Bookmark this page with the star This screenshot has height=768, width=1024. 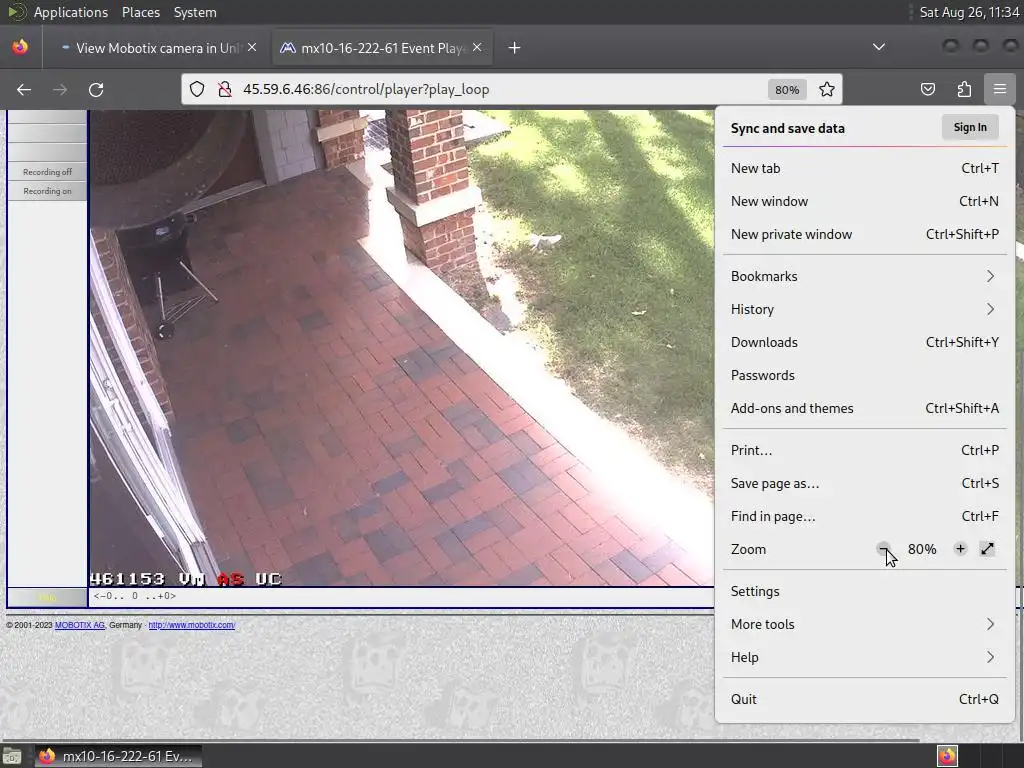(827, 89)
